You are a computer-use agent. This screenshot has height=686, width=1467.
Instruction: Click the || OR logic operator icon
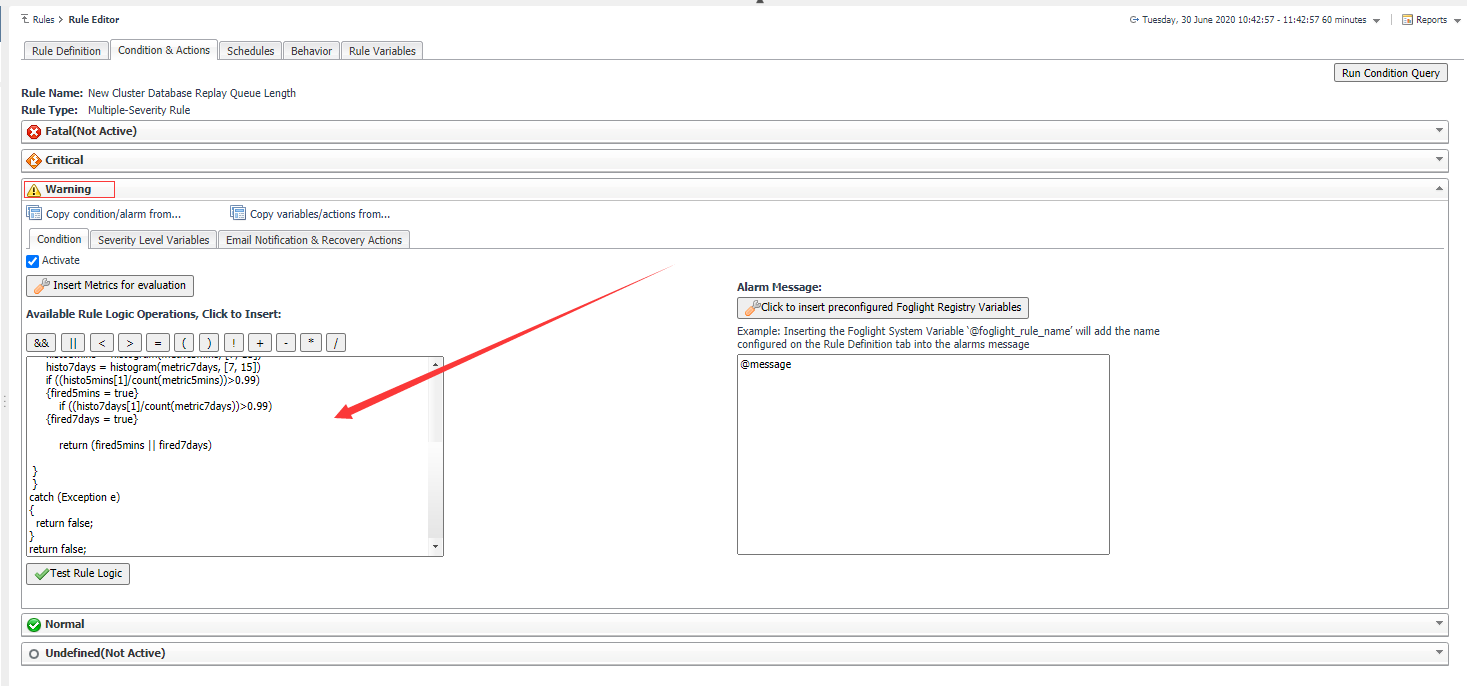tap(72, 342)
